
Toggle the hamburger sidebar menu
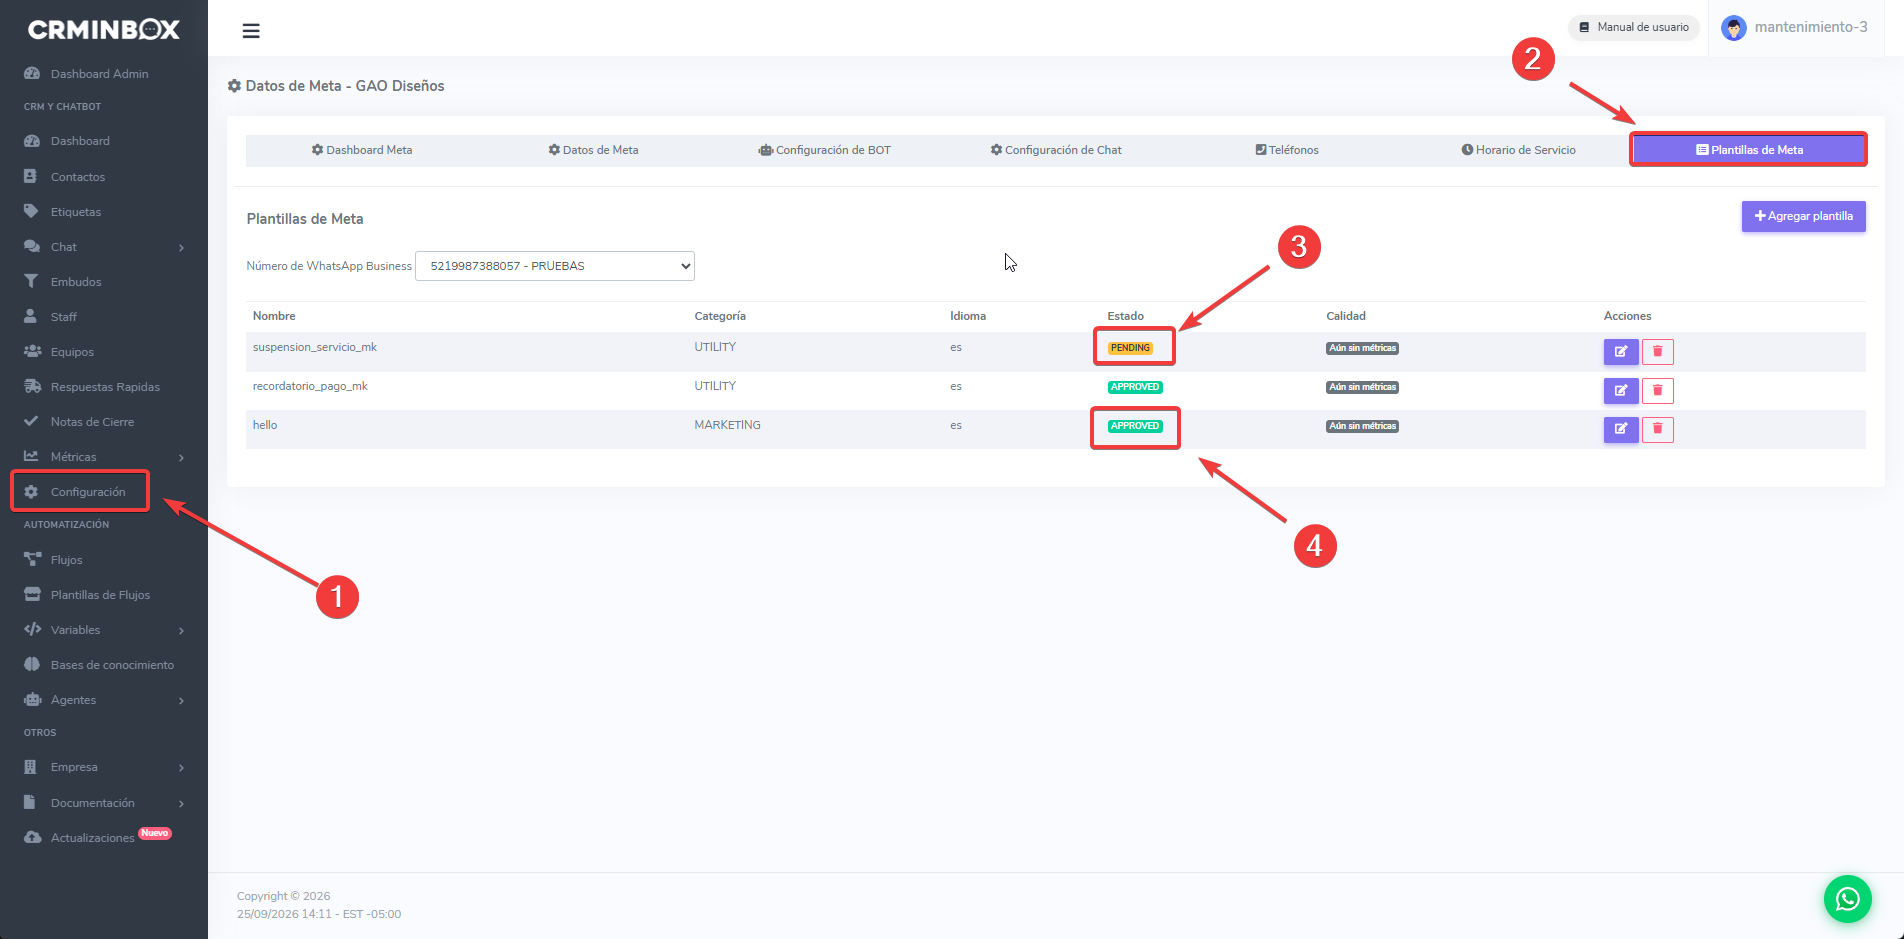point(251,31)
